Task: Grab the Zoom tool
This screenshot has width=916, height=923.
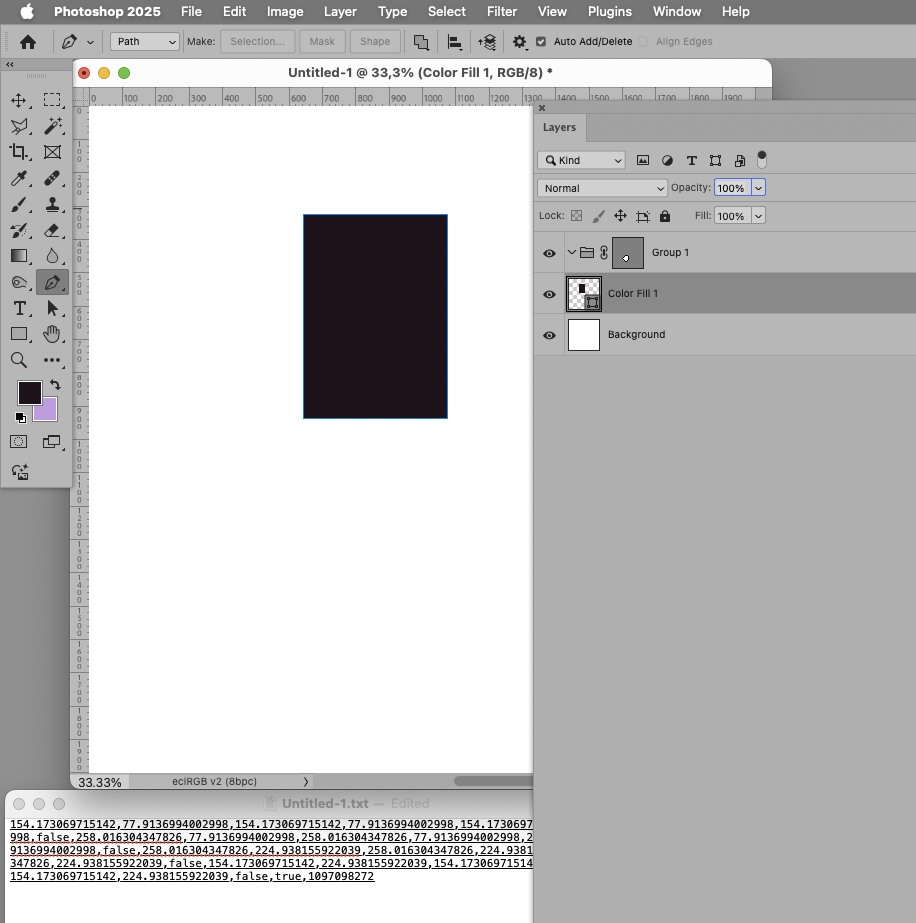Action: (18, 360)
